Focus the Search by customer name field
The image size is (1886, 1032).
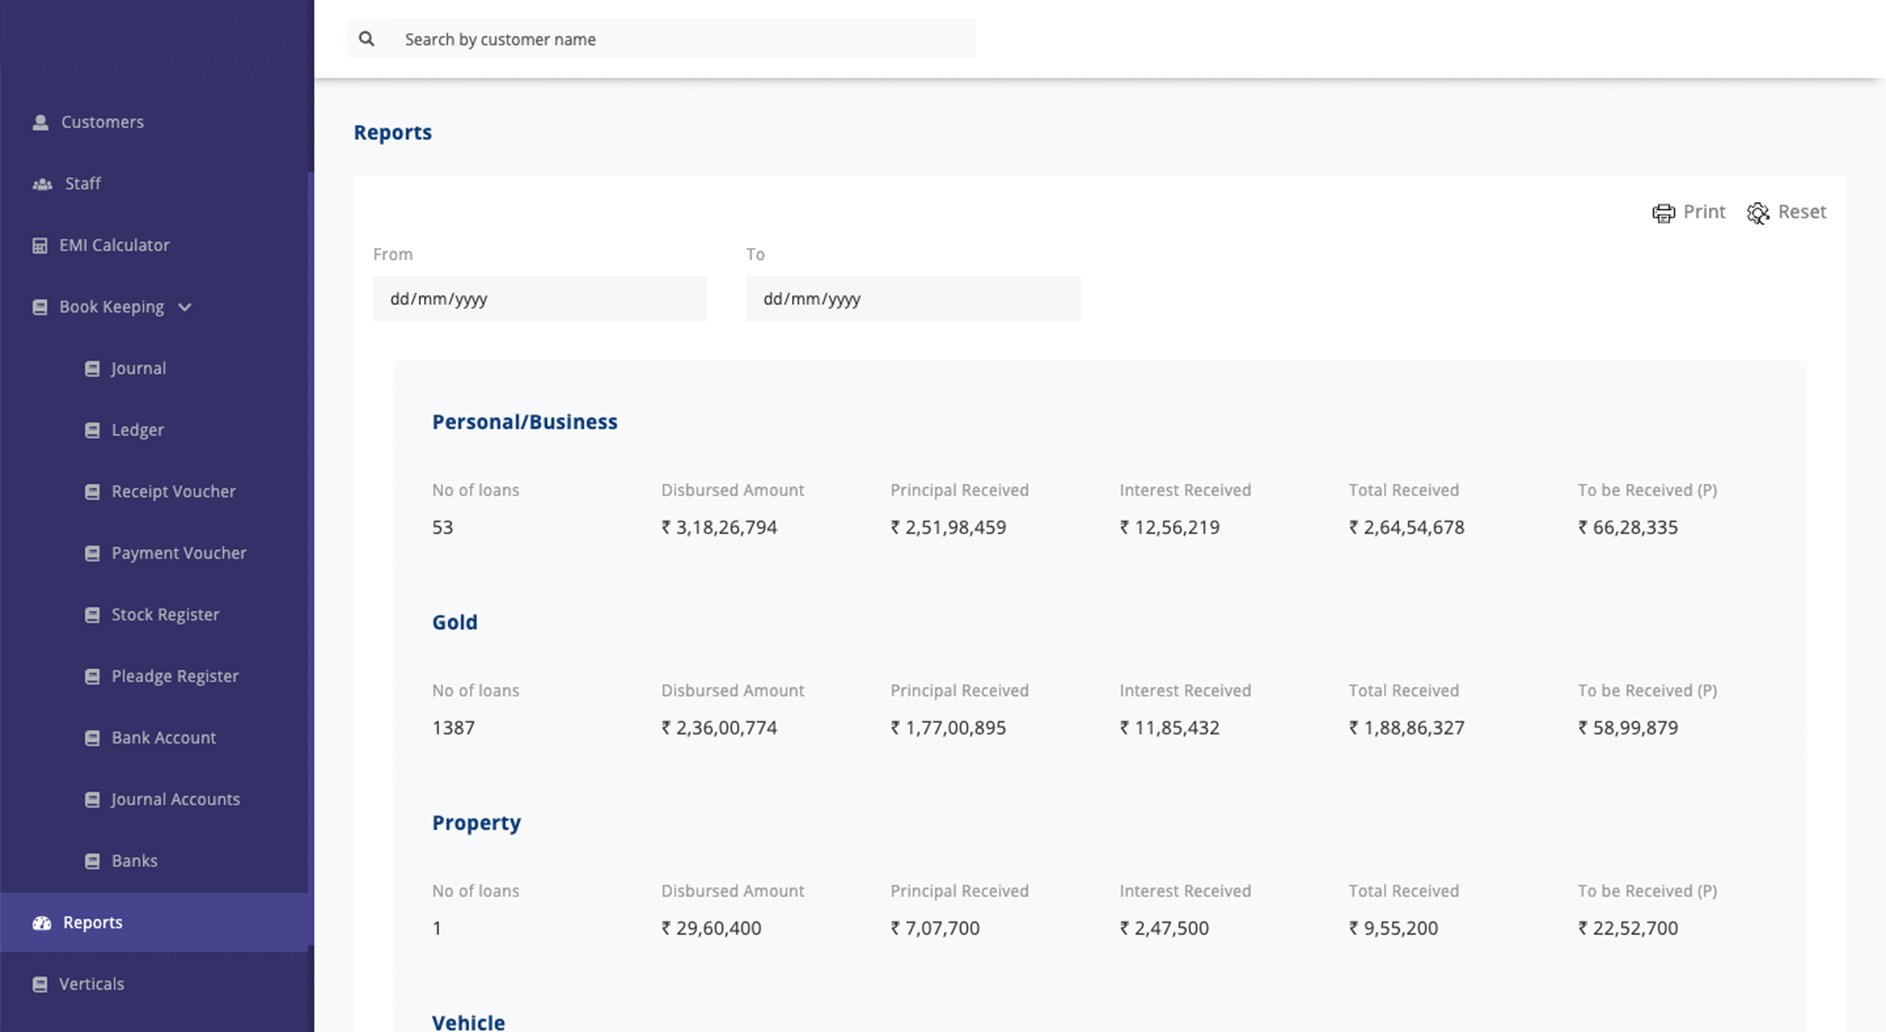pyautogui.click(x=661, y=39)
